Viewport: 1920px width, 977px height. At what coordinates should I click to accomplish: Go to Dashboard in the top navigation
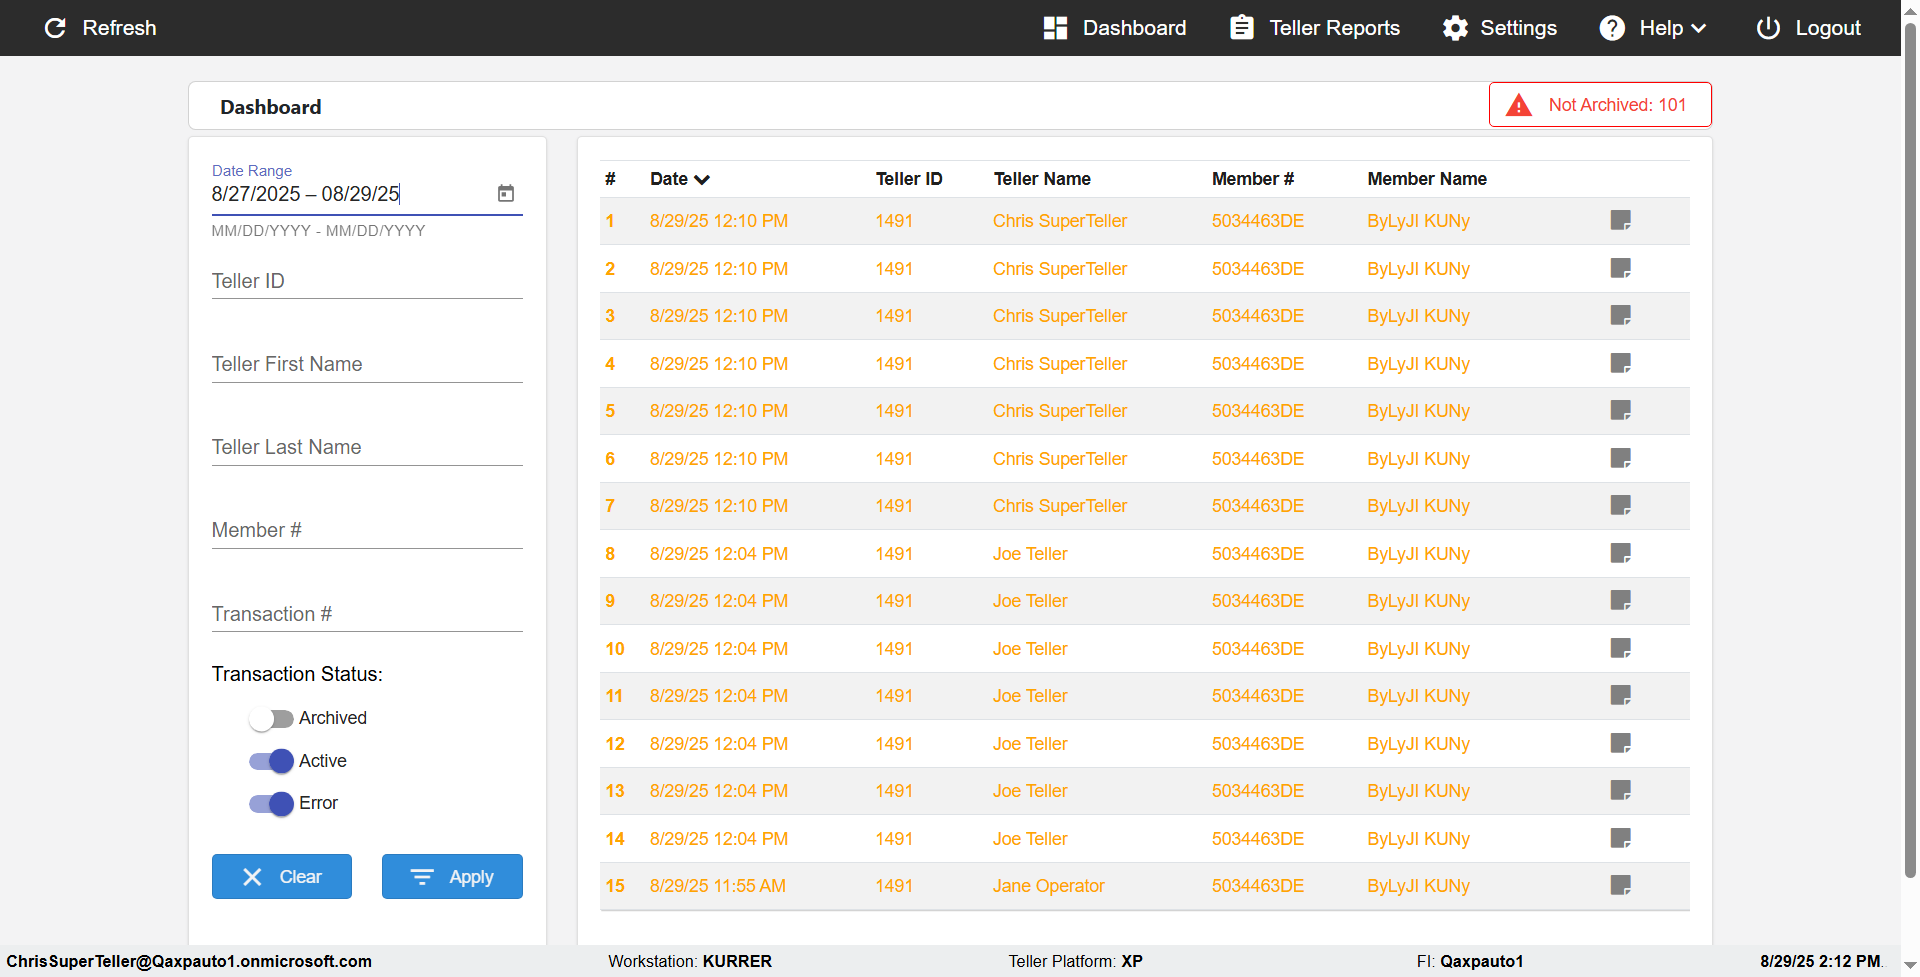(1114, 28)
